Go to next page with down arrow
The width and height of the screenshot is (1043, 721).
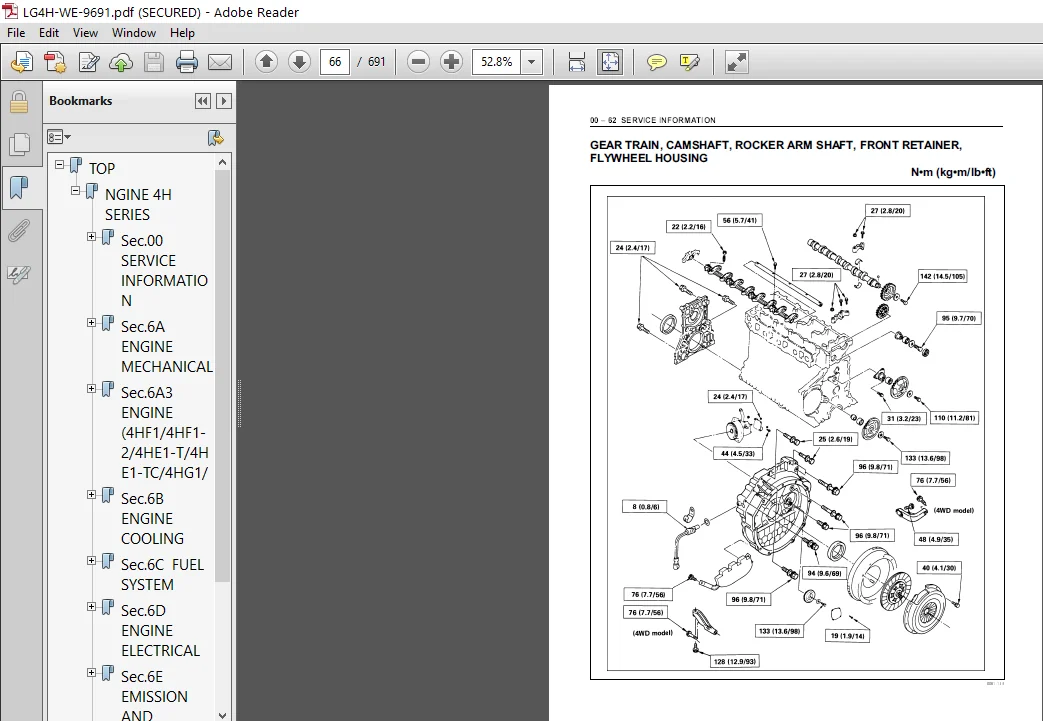[299, 62]
